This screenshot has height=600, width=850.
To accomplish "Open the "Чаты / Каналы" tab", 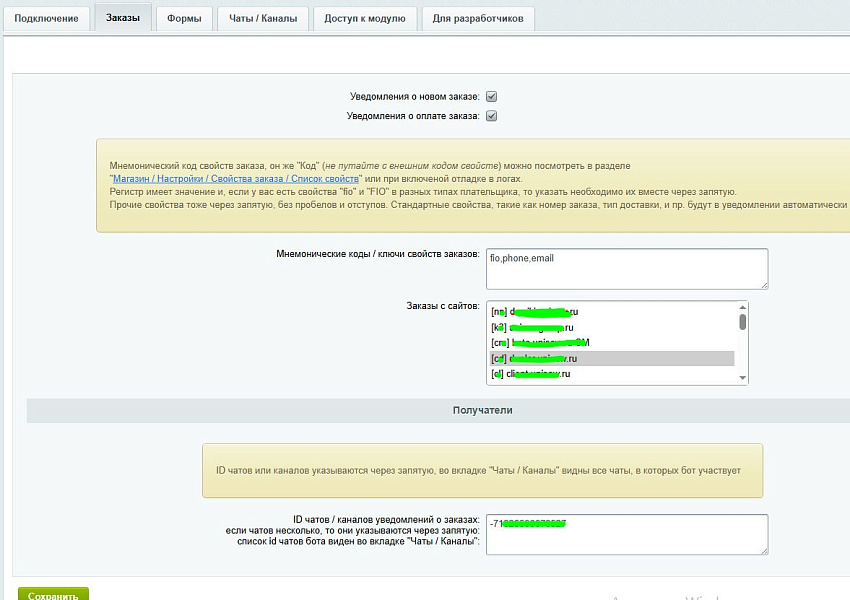I will 263,19.
